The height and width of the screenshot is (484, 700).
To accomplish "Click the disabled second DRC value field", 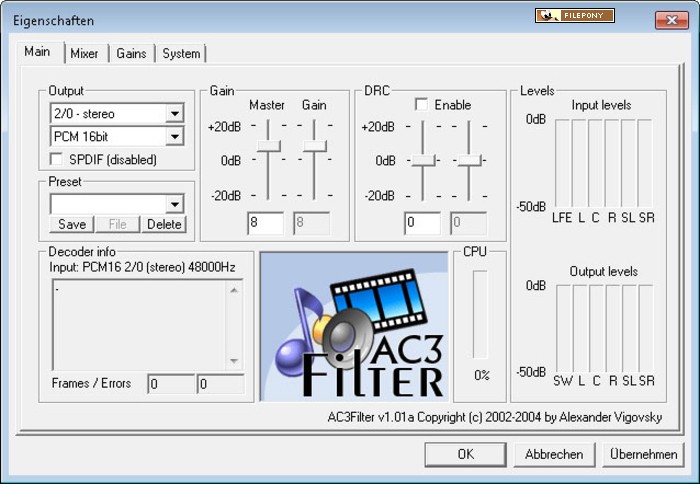I will [468, 223].
